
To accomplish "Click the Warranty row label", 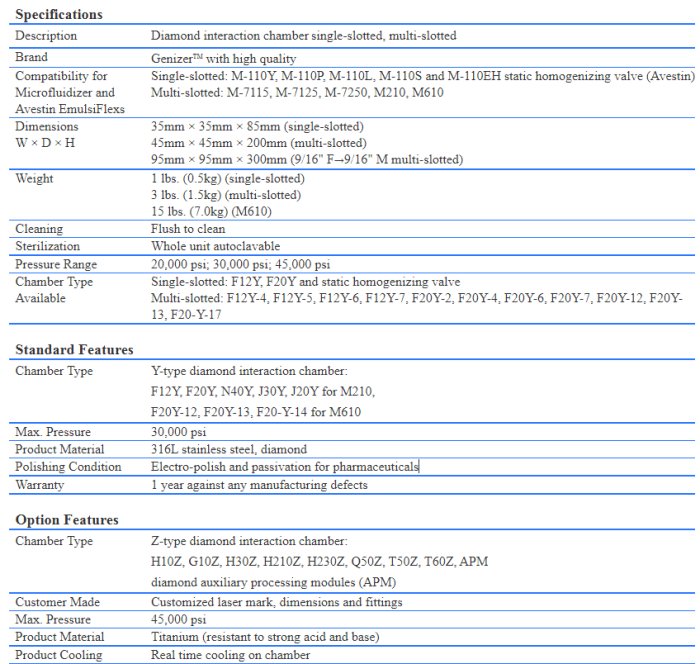I will (41, 485).
